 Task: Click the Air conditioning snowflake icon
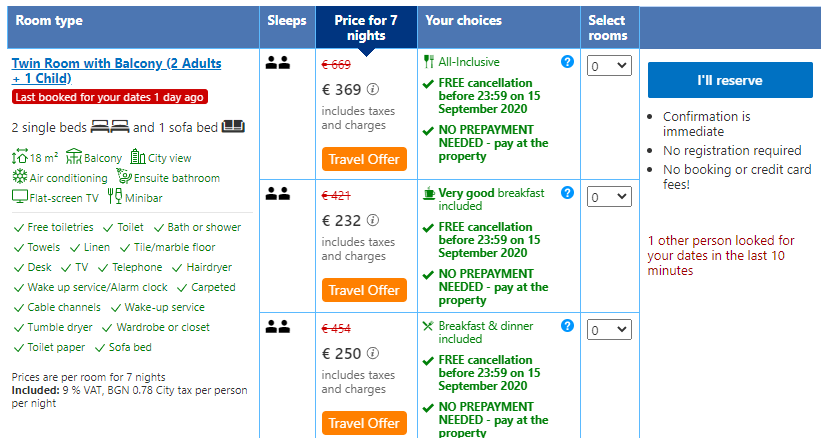(x=20, y=177)
